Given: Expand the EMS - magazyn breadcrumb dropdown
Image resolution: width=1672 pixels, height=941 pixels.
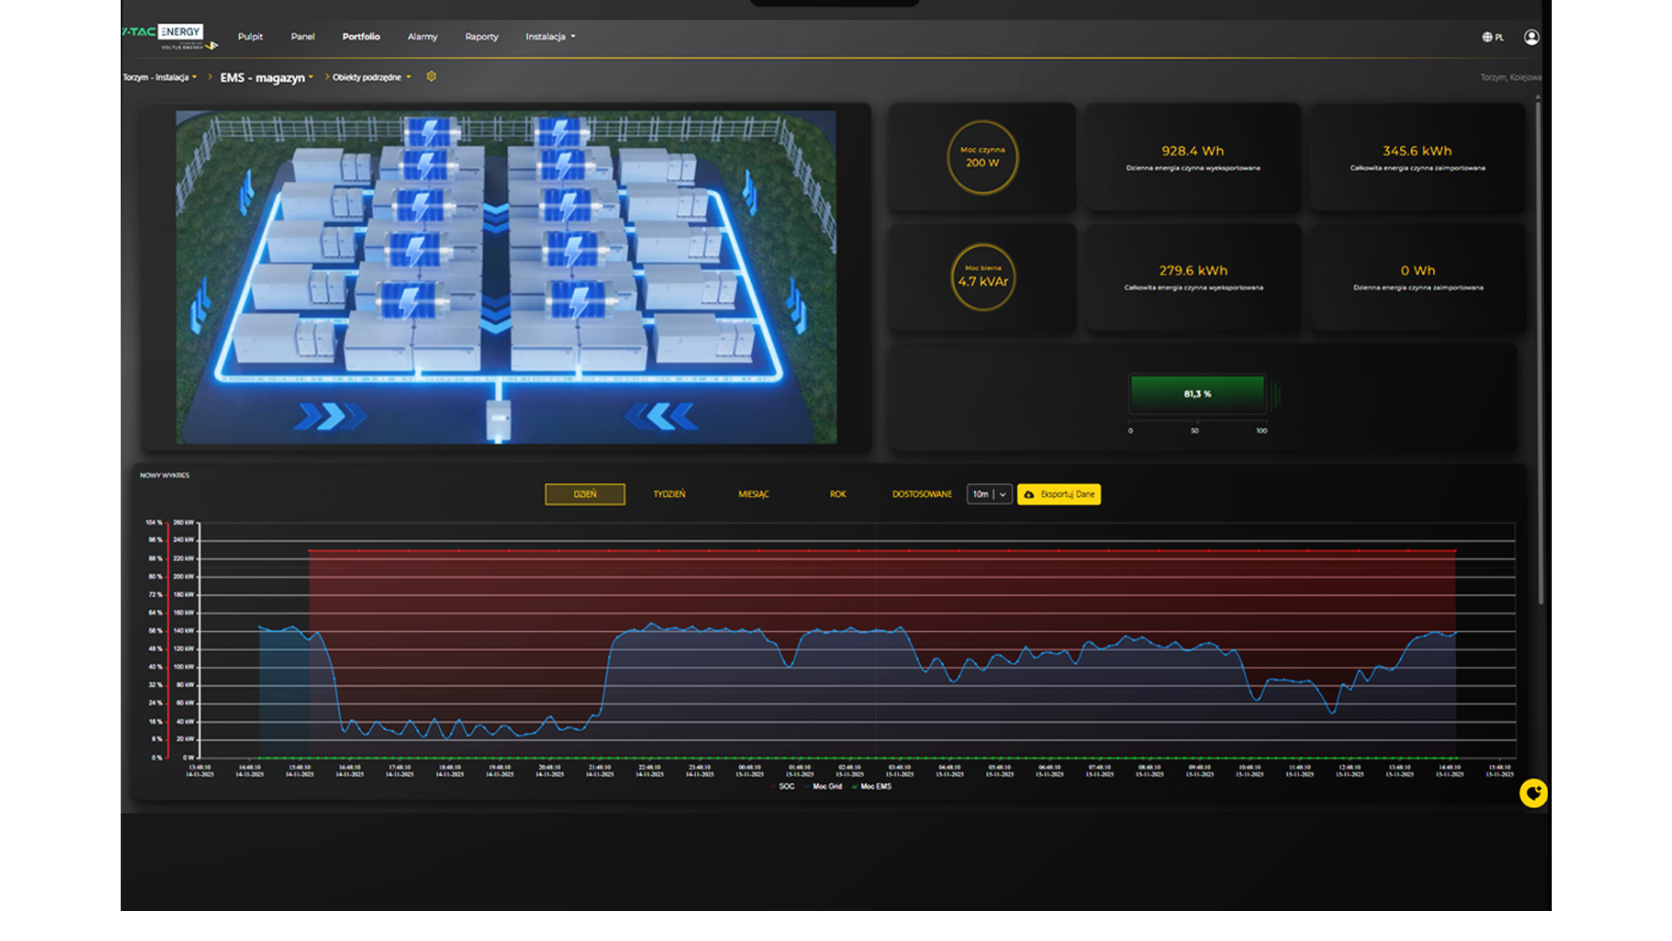Looking at the screenshot, I should point(266,77).
